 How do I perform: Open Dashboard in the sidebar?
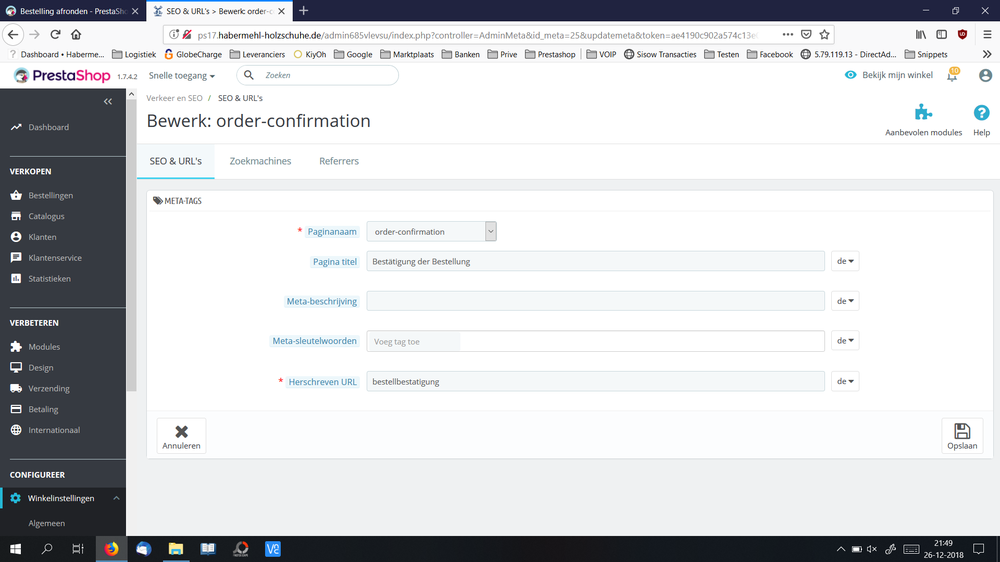[48, 127]
